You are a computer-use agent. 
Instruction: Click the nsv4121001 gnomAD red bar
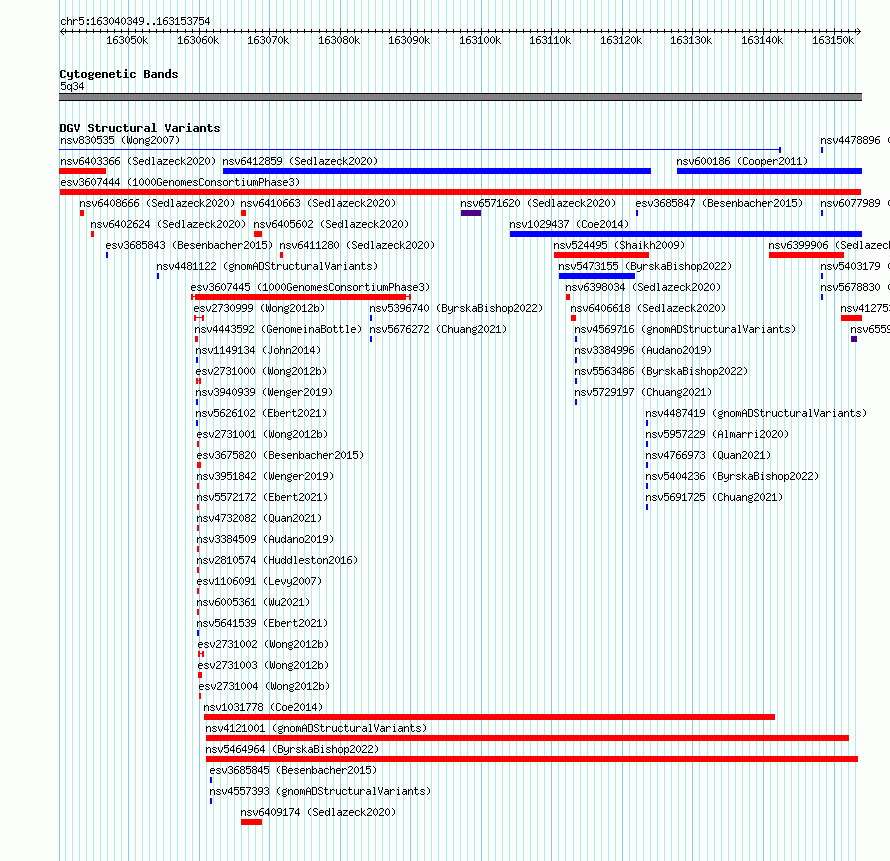pos(527,738)
